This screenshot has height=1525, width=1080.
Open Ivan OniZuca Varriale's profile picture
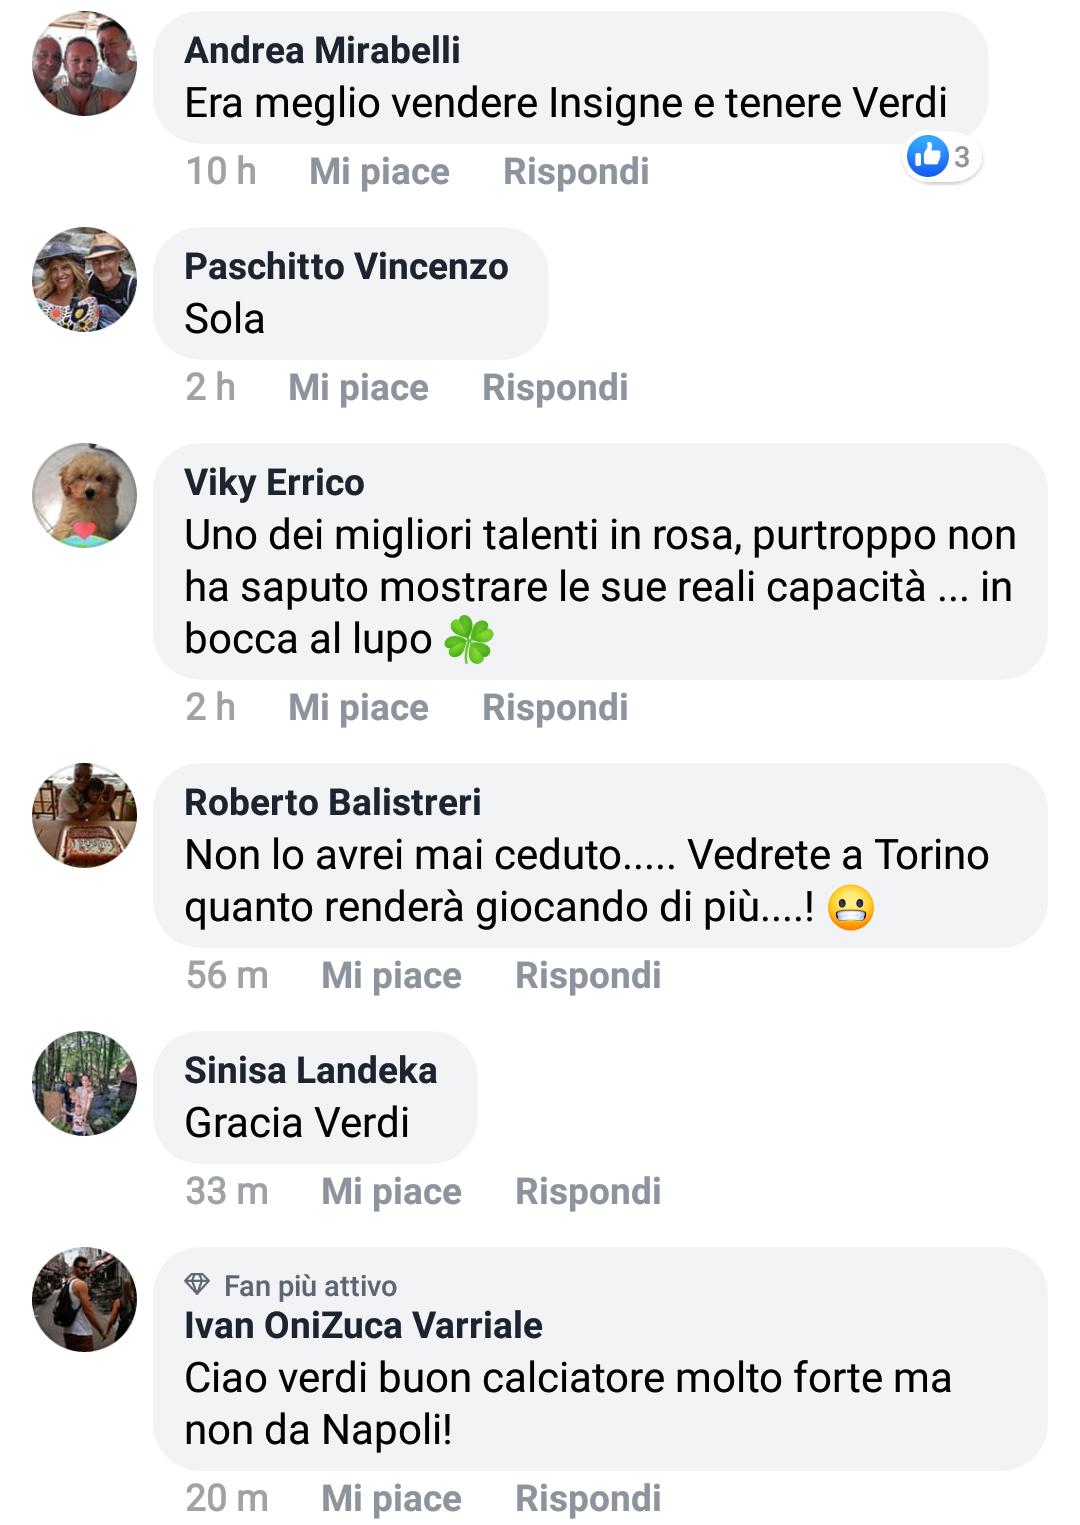point(84,1300)
